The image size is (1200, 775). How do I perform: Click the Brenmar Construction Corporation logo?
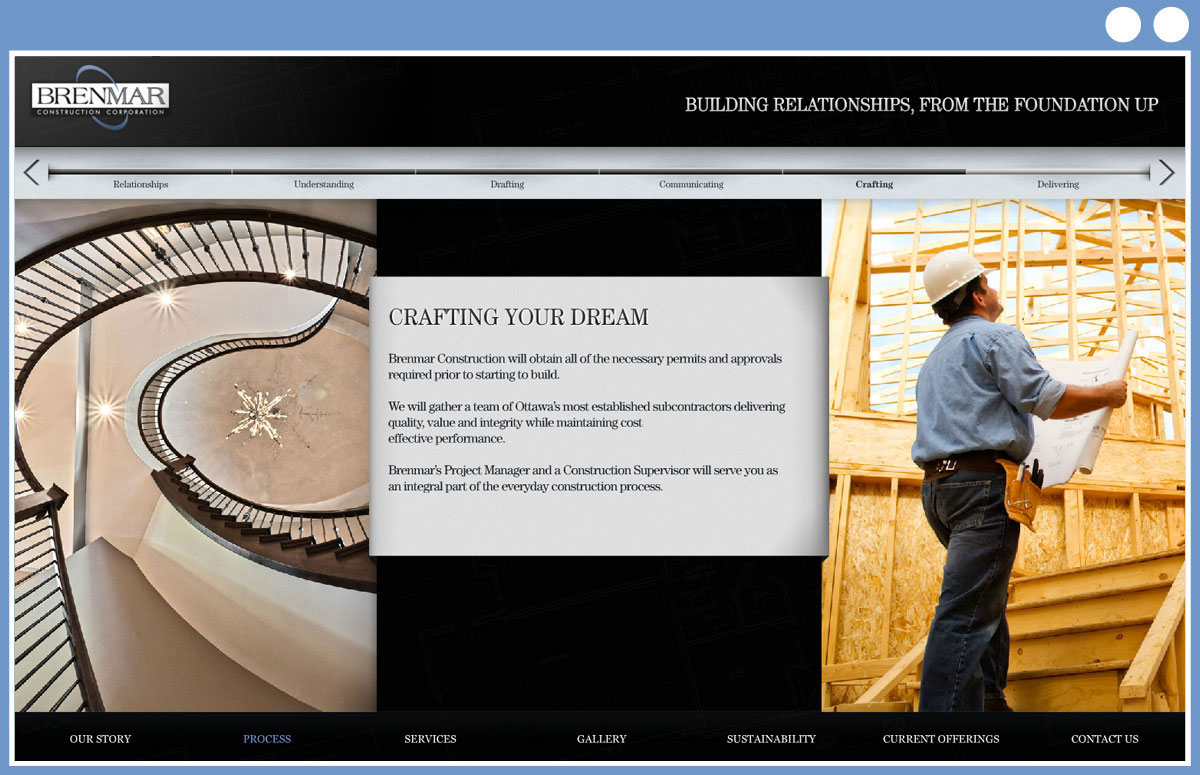[100, 99]
